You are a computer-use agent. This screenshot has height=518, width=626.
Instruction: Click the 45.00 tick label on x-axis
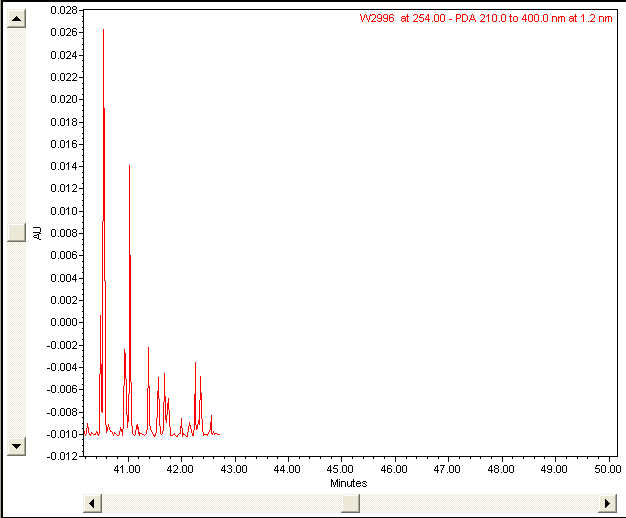(340, 469)
